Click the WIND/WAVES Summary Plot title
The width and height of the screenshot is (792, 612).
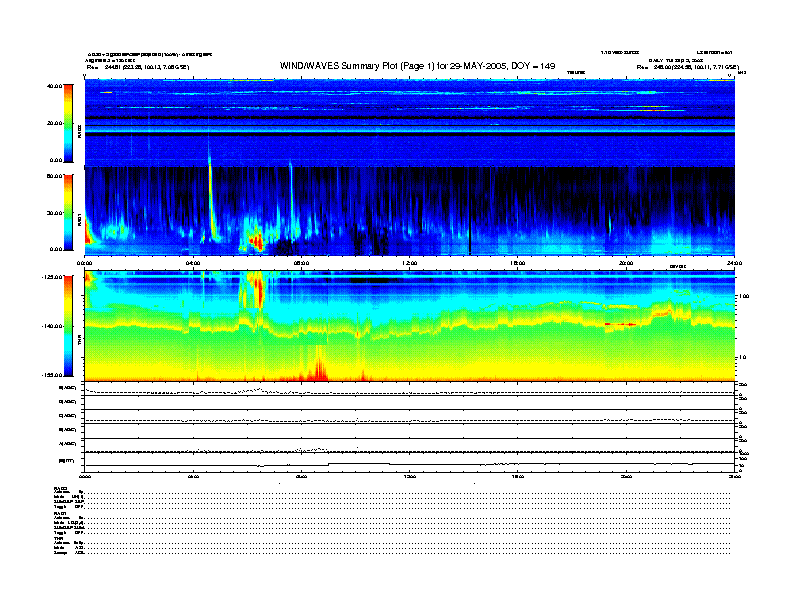[417, 66]
